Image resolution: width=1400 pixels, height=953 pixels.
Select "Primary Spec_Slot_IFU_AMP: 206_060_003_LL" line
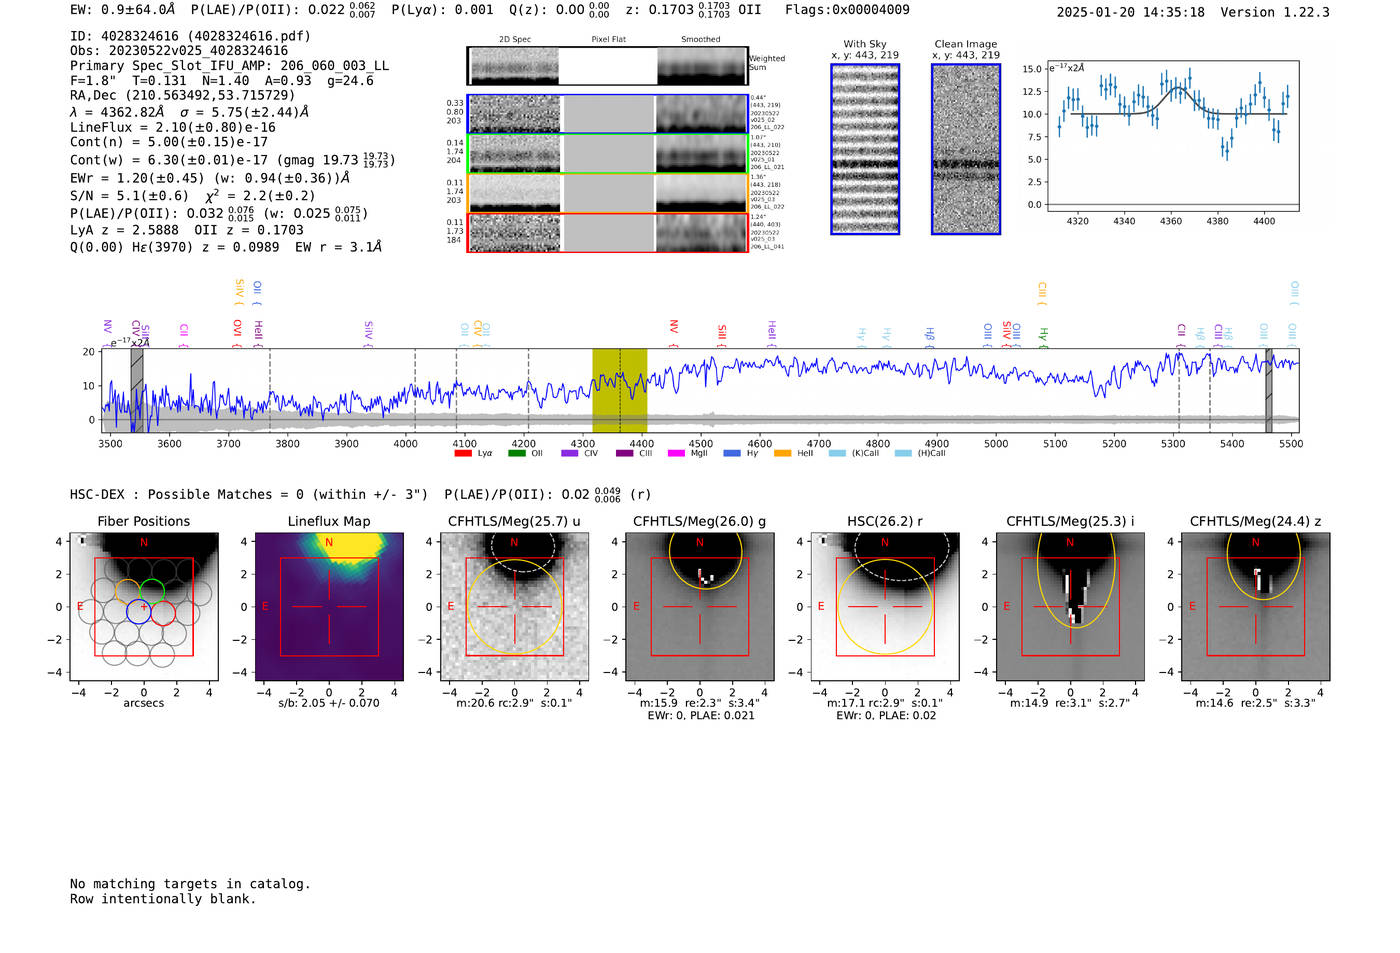coord(230,66)
